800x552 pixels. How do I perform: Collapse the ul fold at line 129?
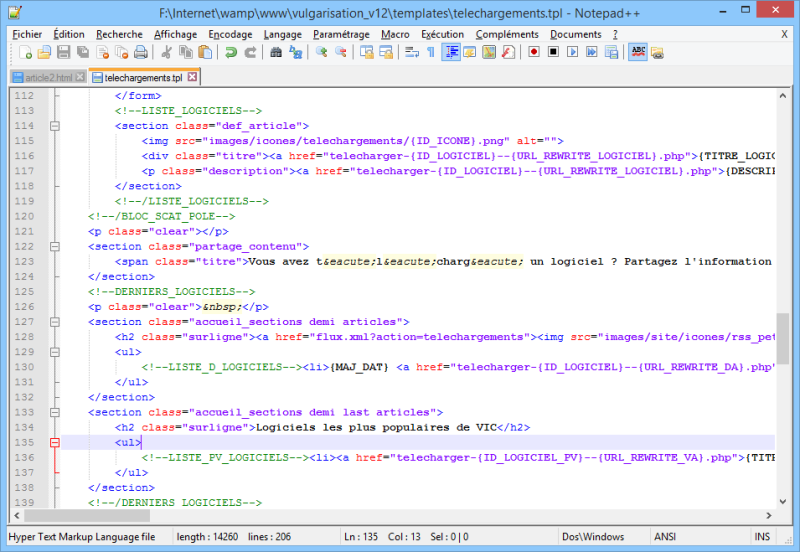tap(55, 352)
